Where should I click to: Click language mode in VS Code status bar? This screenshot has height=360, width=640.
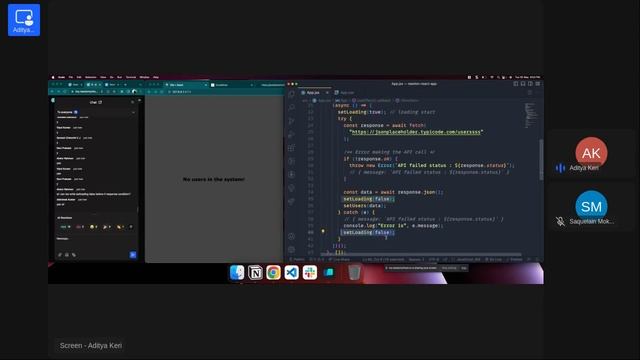click(468, 259)
